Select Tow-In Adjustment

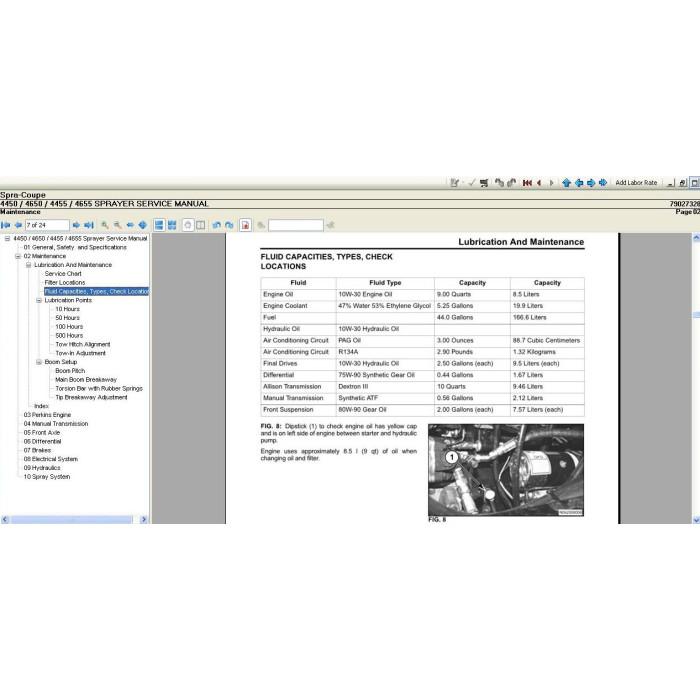point(80,353)
